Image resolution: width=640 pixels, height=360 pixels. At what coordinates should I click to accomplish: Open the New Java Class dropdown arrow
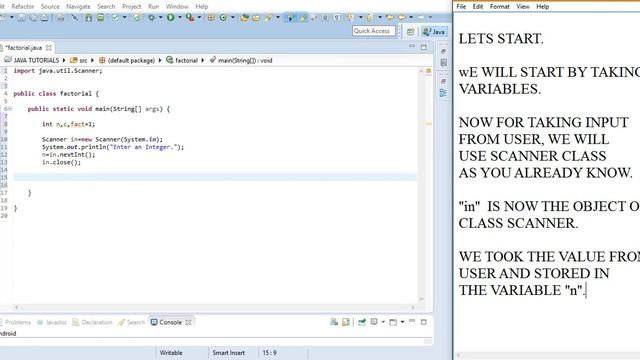233,18
